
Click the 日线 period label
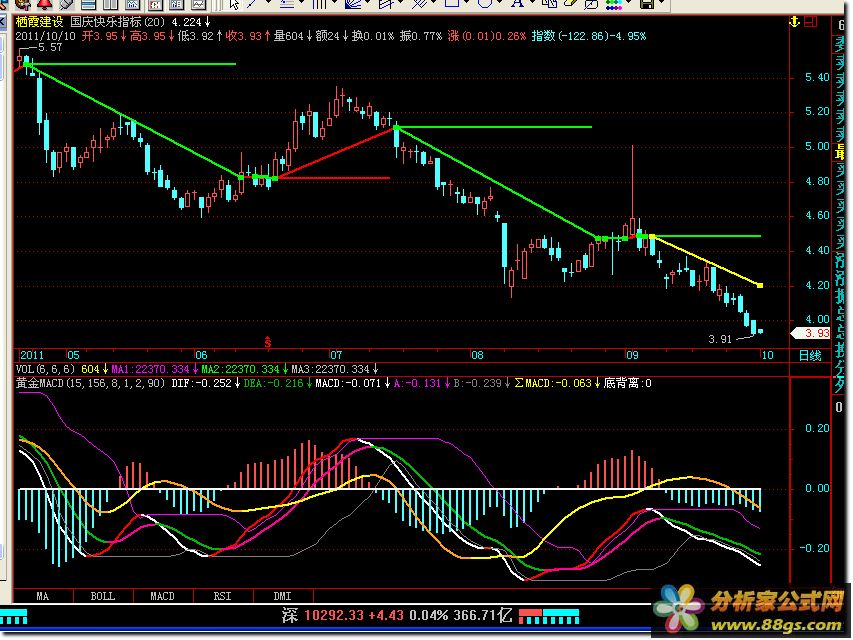pos(810,356)
